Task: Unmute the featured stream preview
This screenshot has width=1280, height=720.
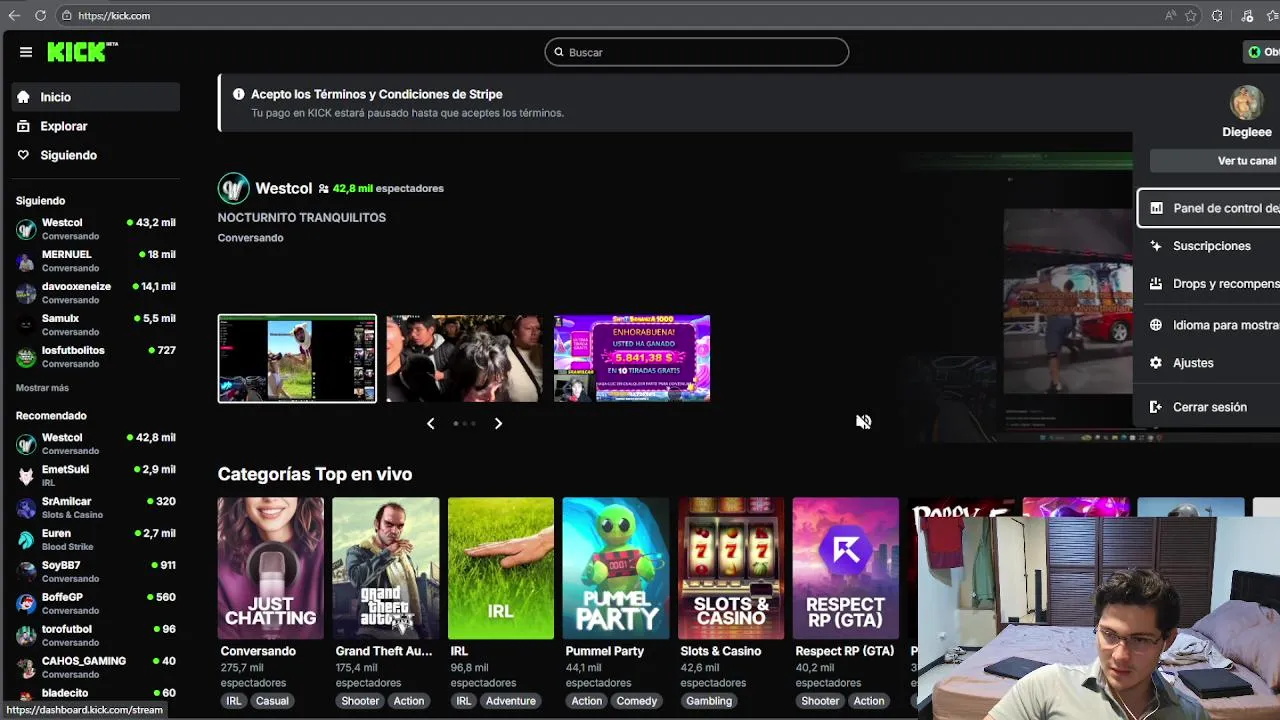Action: pyautogui.click(x=864, y=422)
